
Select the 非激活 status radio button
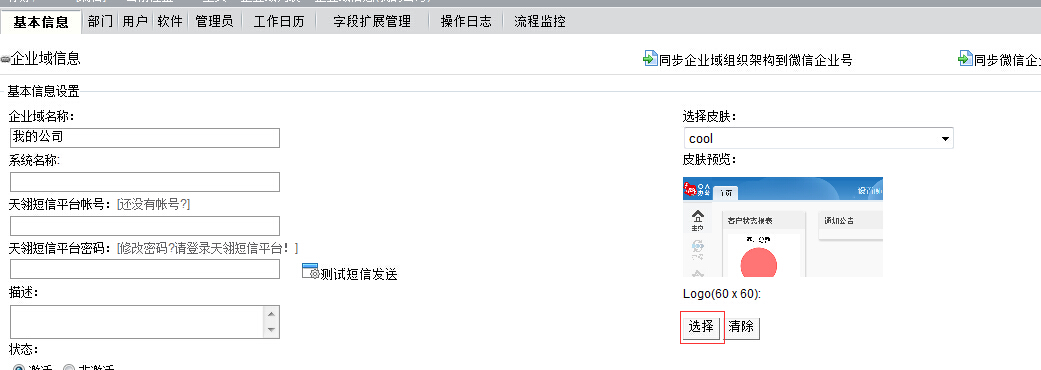(69, 368)
